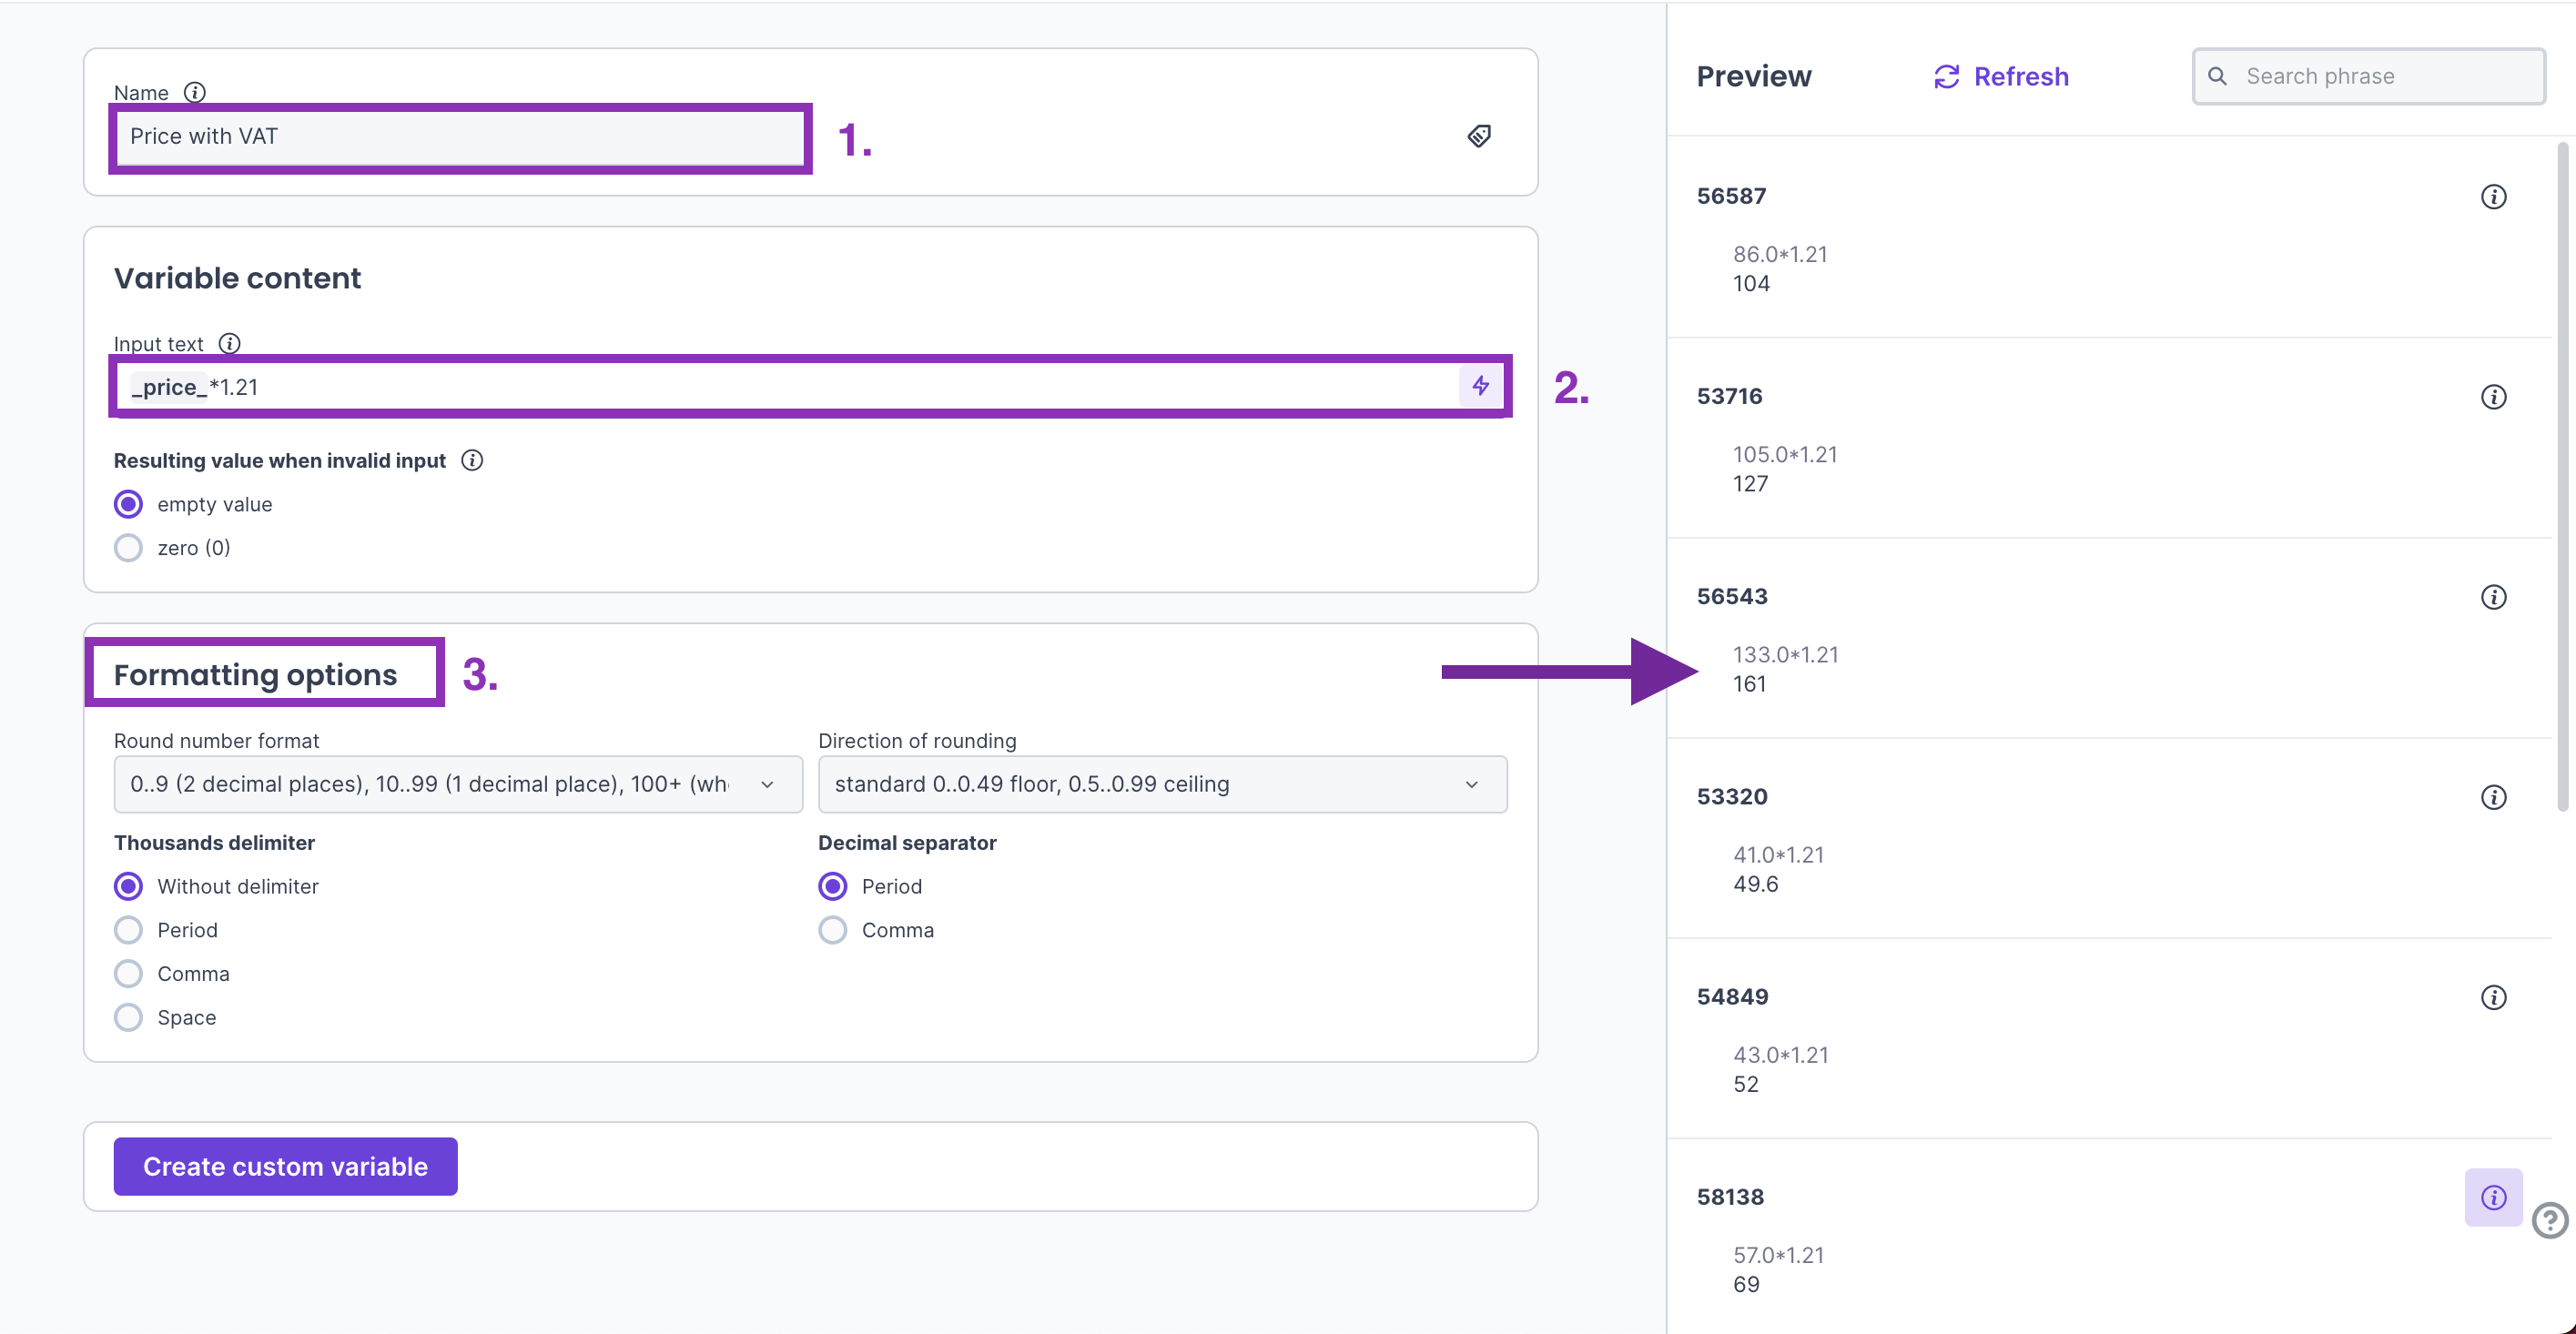Choose Space as thousands delimiter
Viewport: 2576px width, 1334px height.
click(x=129, y=1017)
